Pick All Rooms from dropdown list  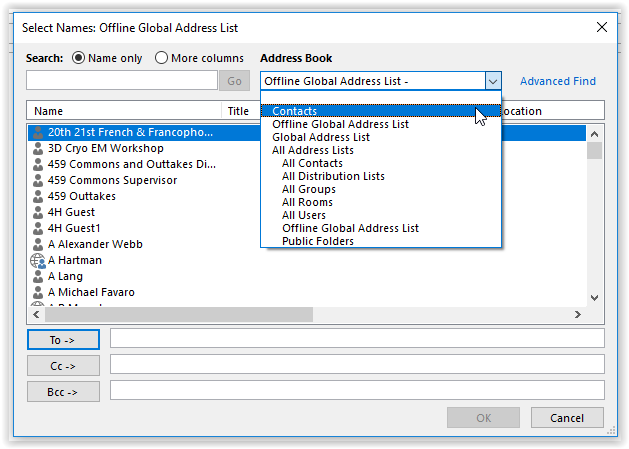(381, 202)
